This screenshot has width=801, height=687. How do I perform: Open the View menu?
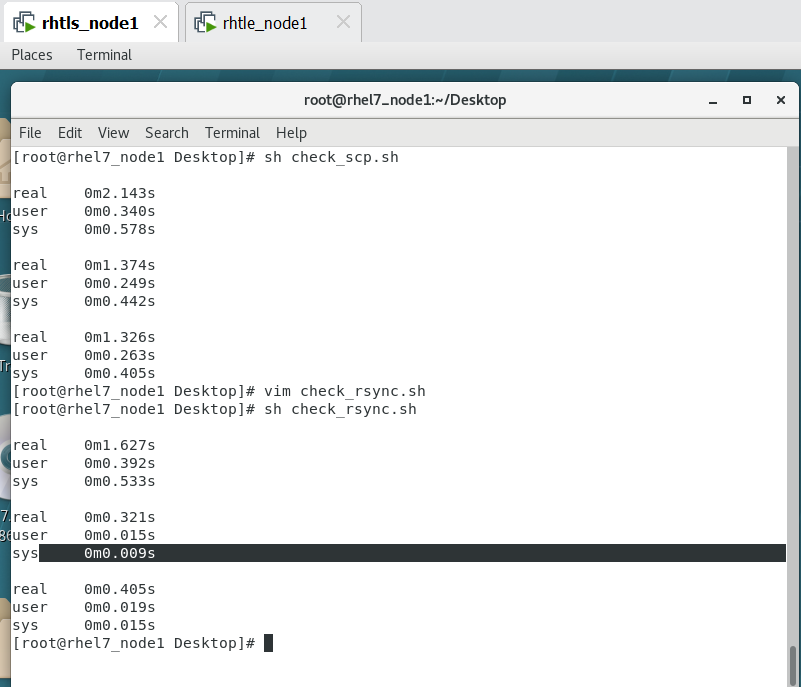[x=113, y=133]
